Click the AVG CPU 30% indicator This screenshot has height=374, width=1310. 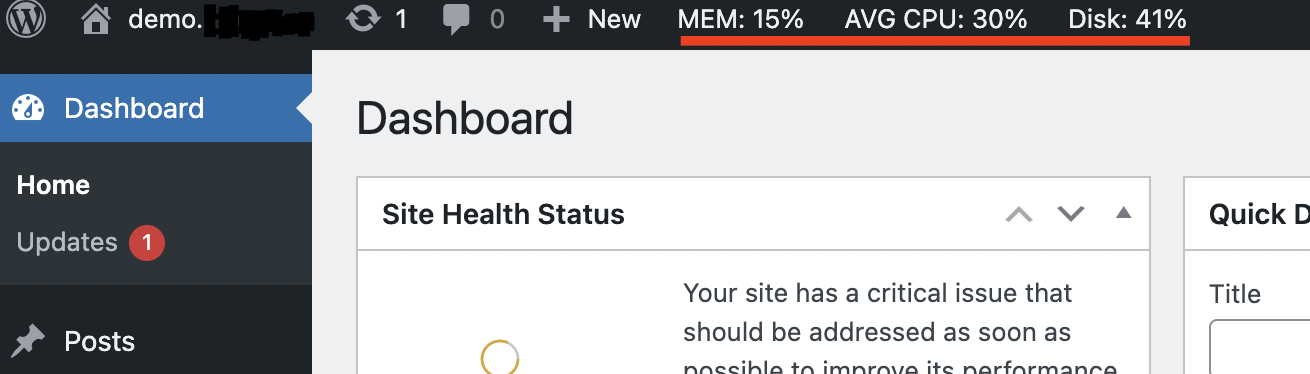tap(936, 19)
